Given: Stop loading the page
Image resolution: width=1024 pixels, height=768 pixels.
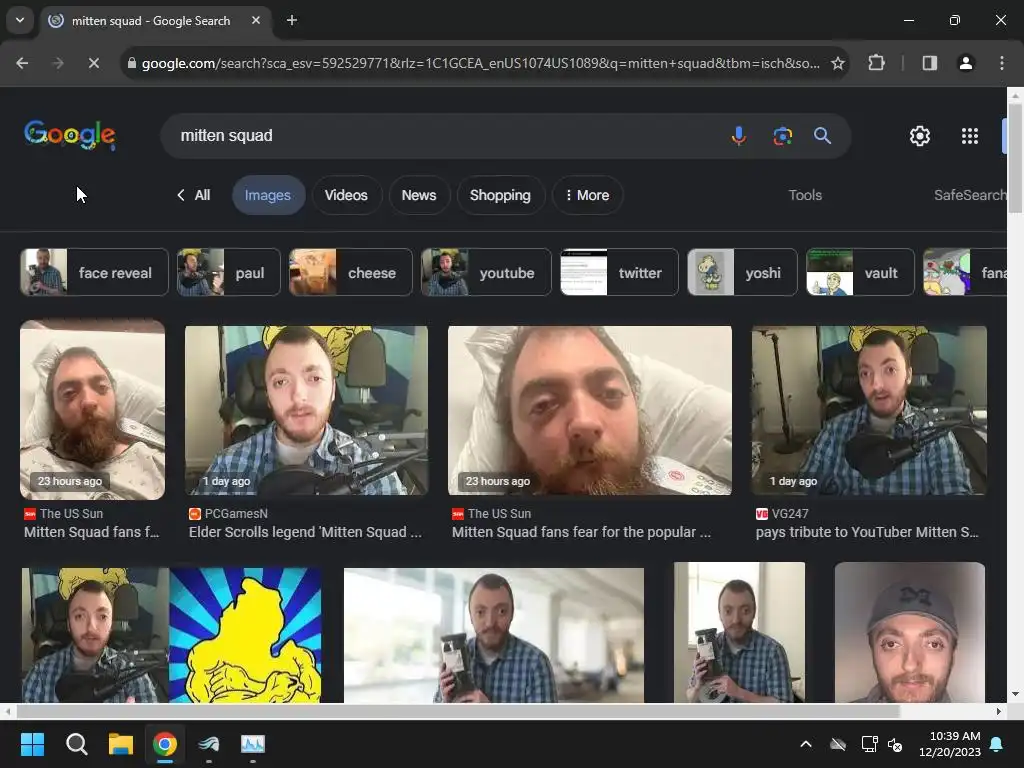Looking at the screenshot, I should click(x=93, y=63).
